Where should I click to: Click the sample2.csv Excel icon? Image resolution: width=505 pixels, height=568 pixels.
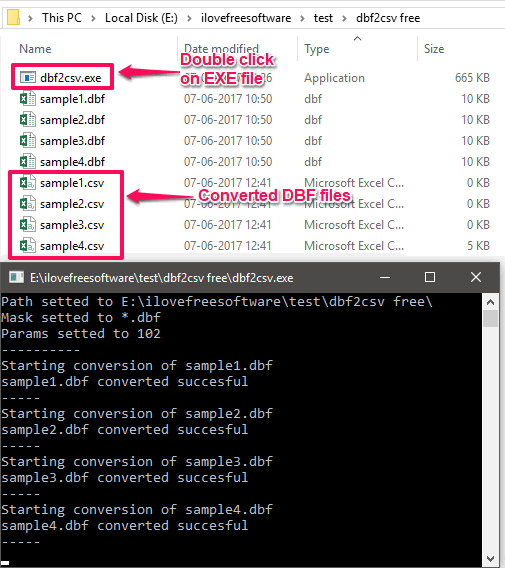click(x=28, y=204)
